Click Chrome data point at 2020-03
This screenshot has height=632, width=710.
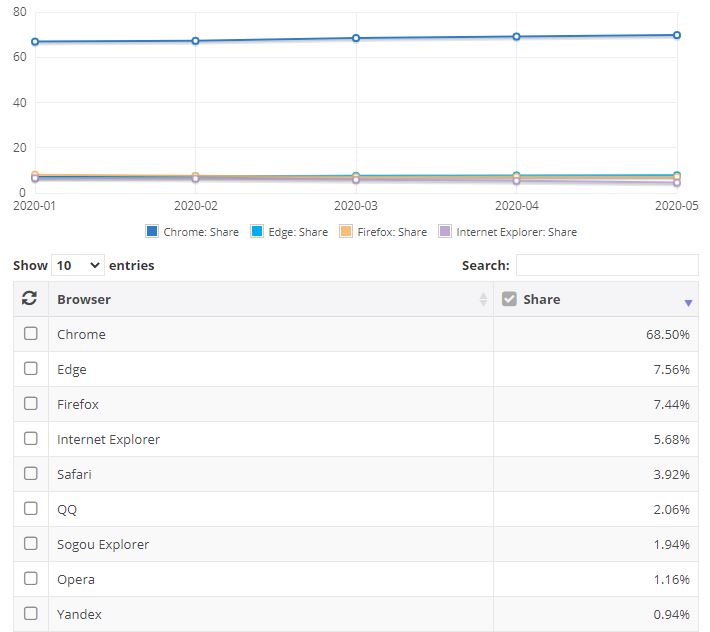357,38
